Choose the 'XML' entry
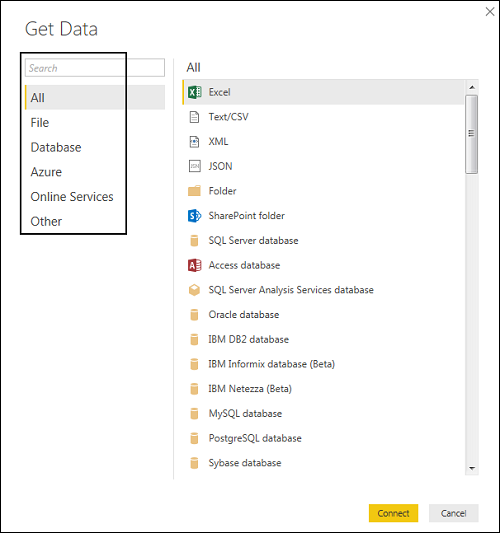Screen dimensions: 500x533 click(x=218, y=142)
